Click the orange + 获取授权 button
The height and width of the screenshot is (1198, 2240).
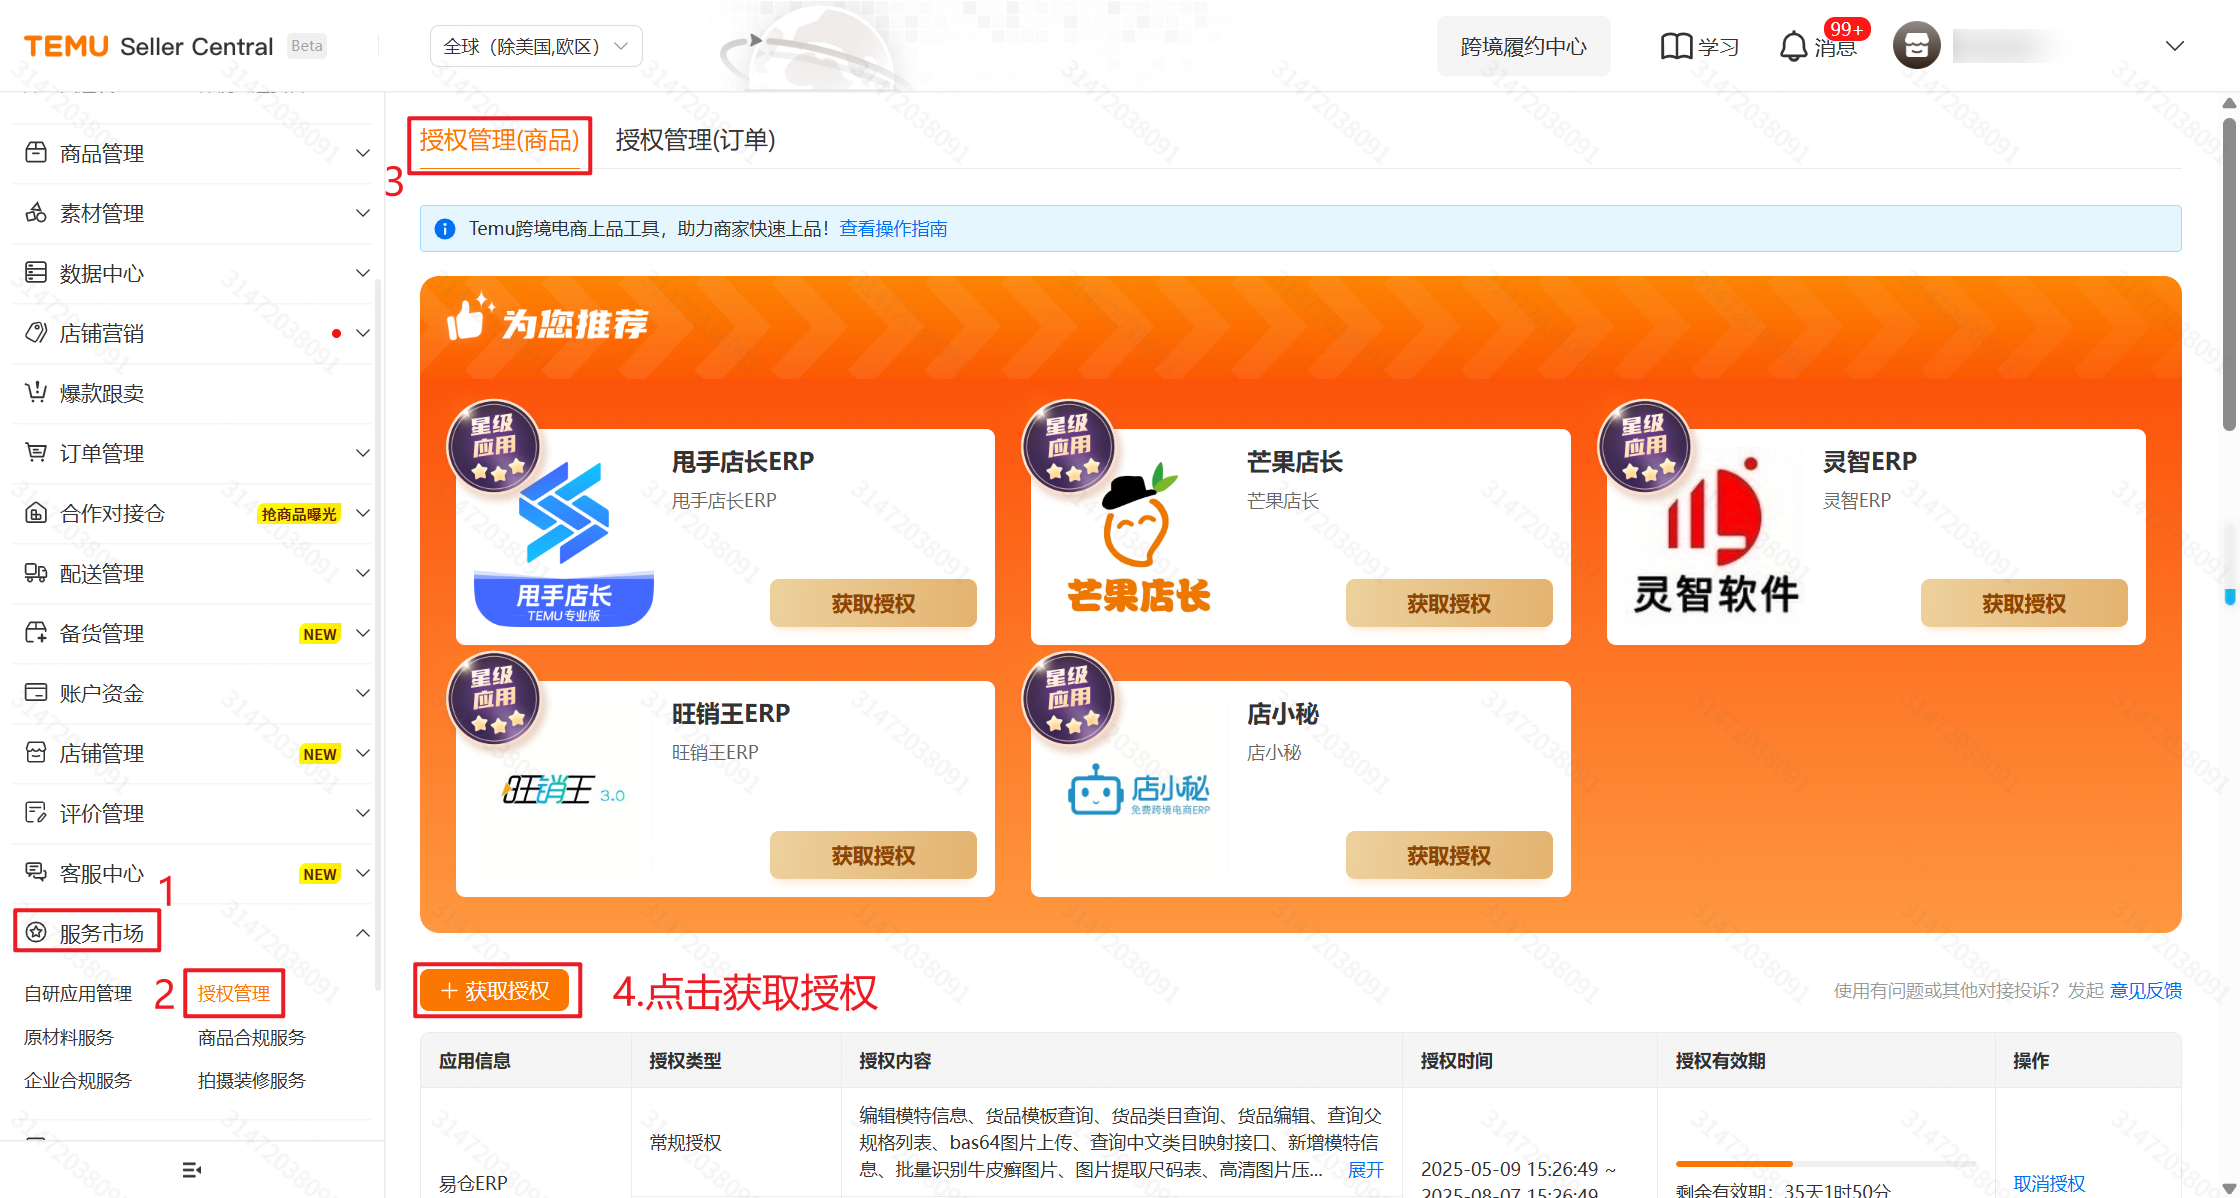pyautogui.click(x=494, y=990)
